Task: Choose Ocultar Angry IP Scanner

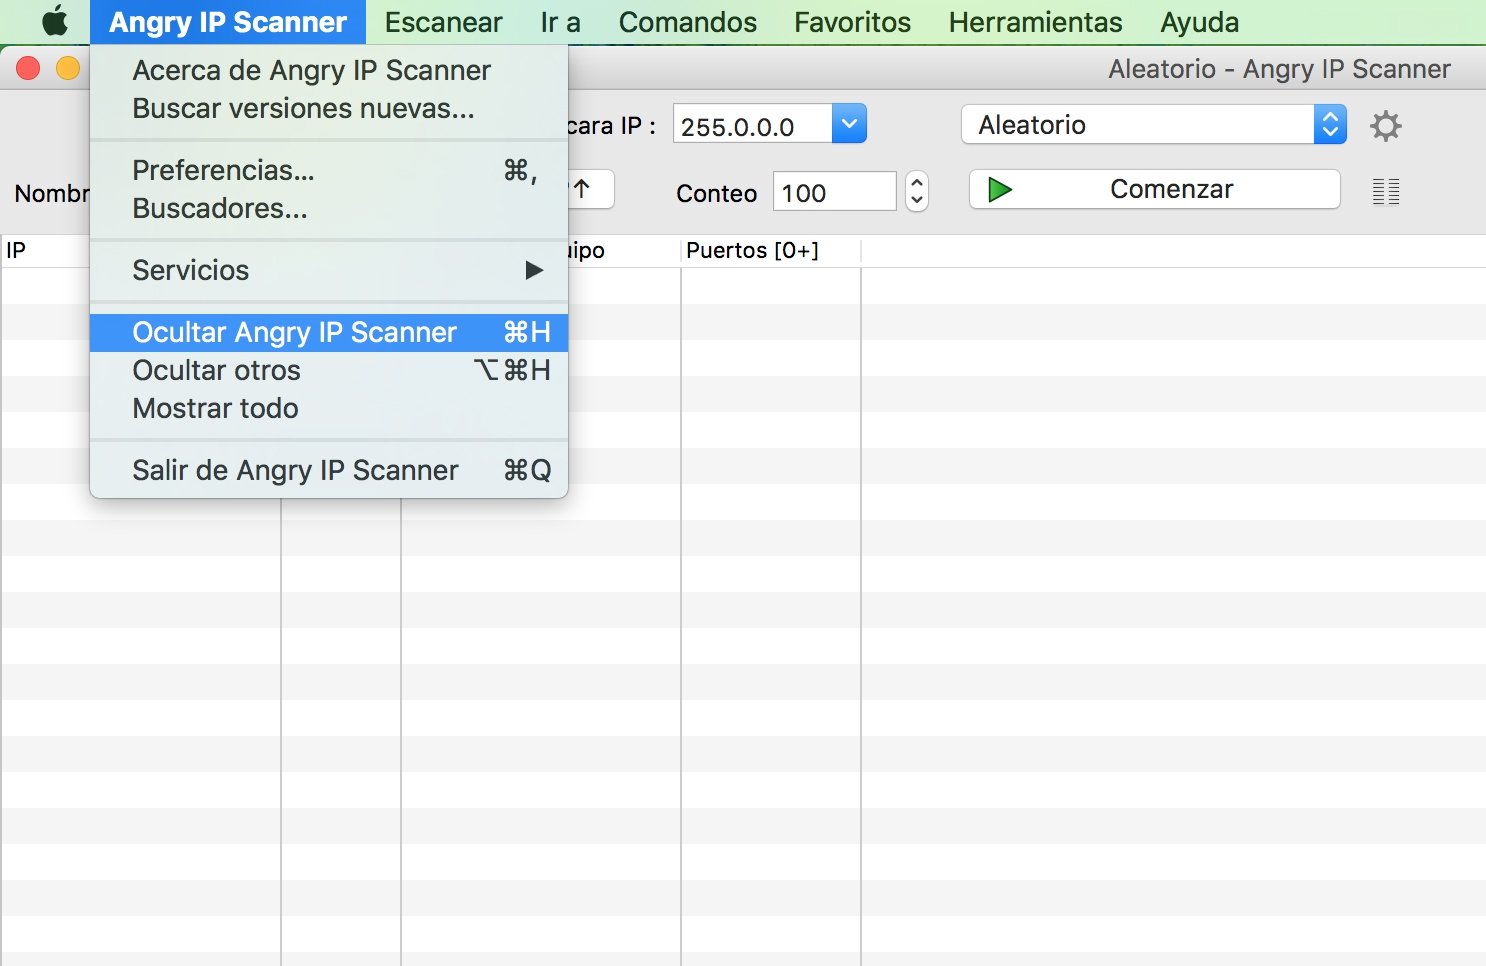Action: point(329,332)
